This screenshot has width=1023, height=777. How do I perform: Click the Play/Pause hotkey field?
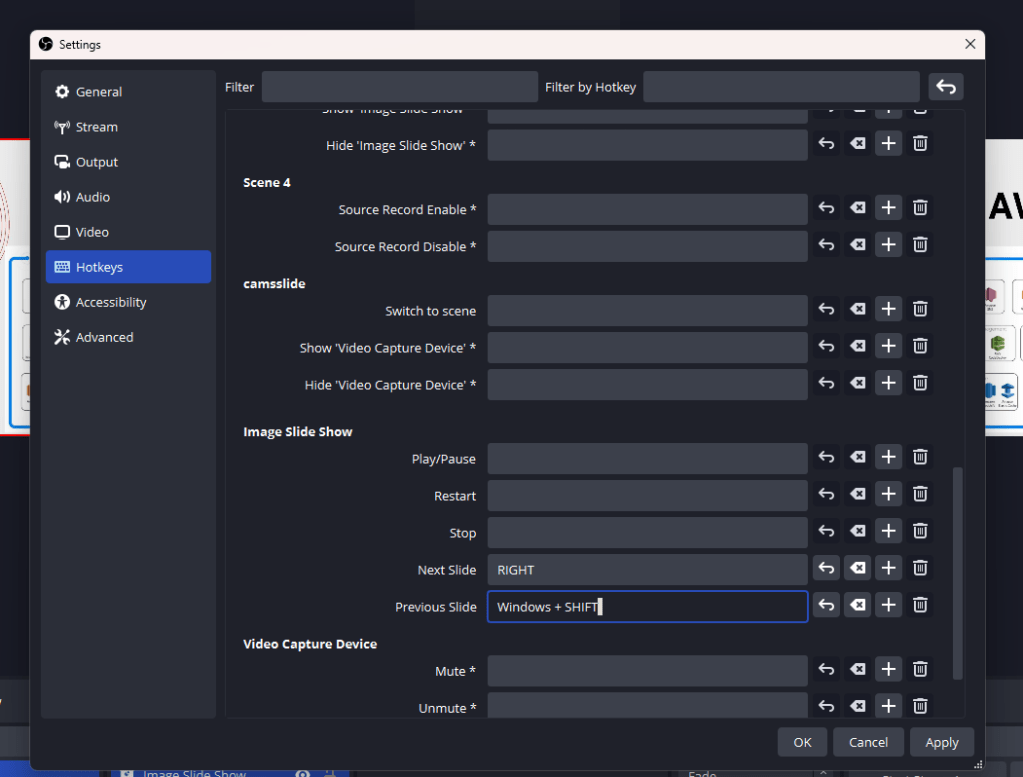pyautogui.click(x=647, y=459)
